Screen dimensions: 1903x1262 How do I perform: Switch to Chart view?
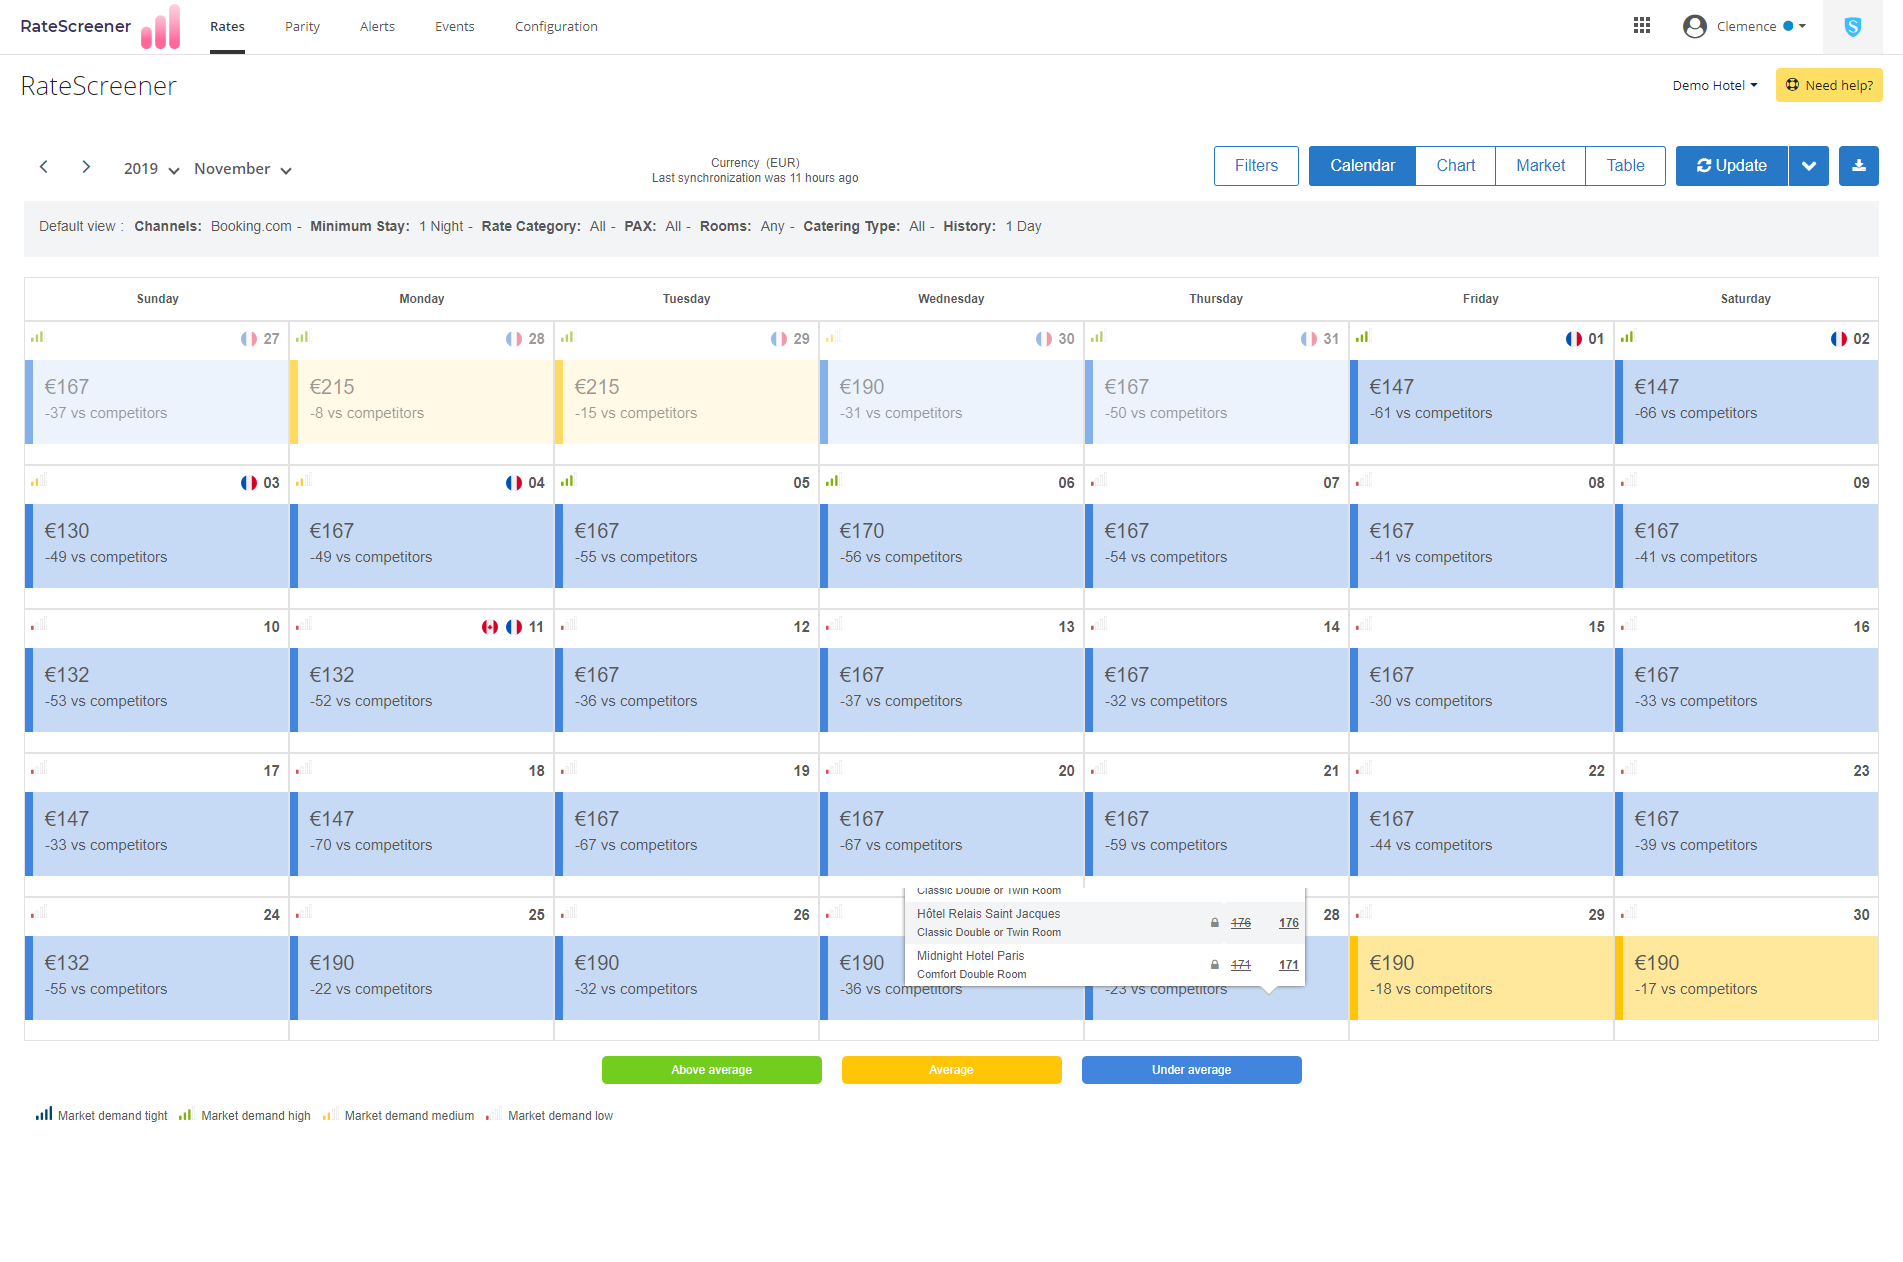[1456, 166]
